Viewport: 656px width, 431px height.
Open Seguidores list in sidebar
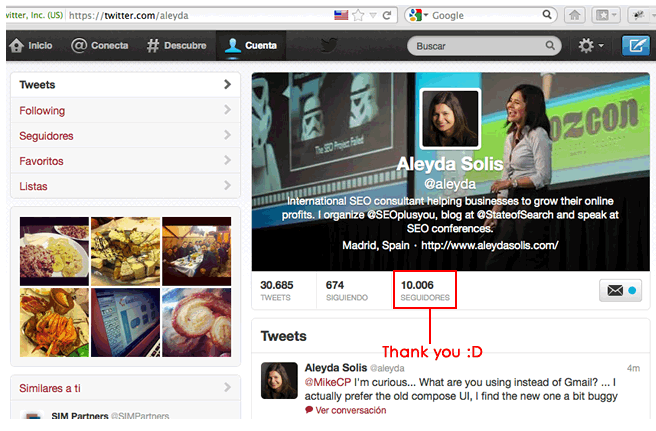125,136
